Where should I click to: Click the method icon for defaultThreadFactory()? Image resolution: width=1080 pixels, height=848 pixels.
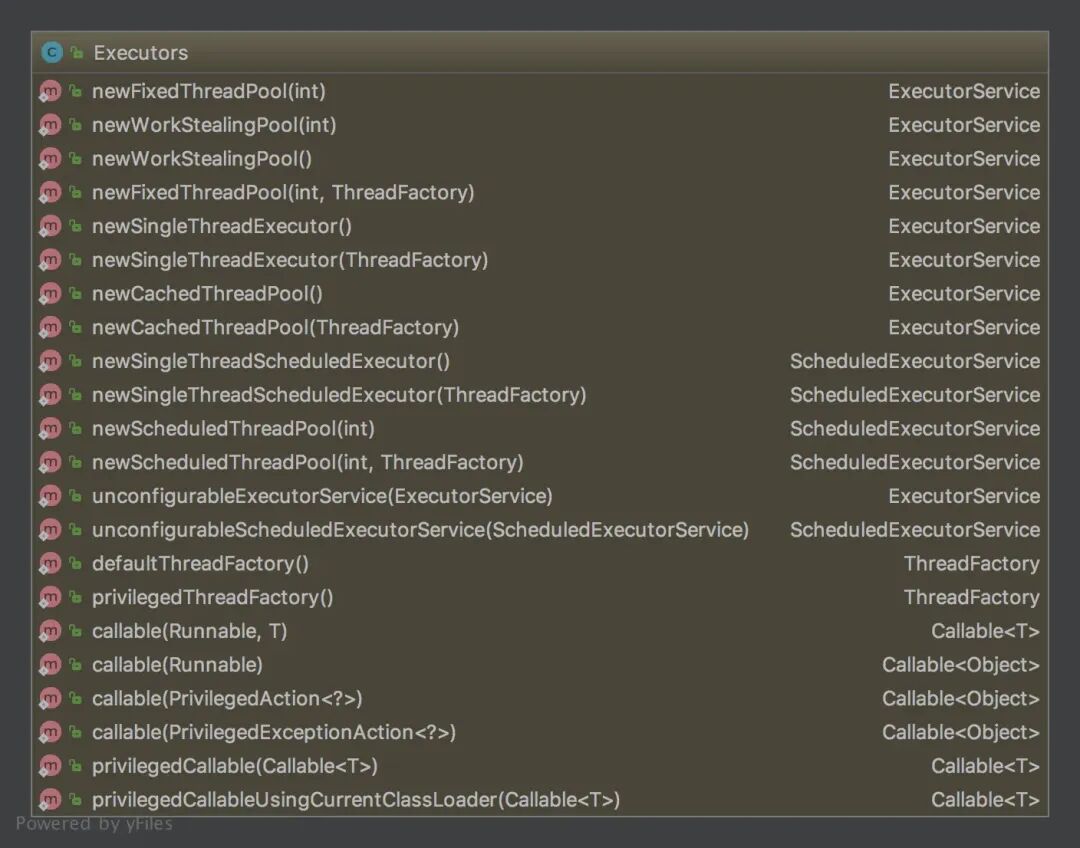(50, 563)
